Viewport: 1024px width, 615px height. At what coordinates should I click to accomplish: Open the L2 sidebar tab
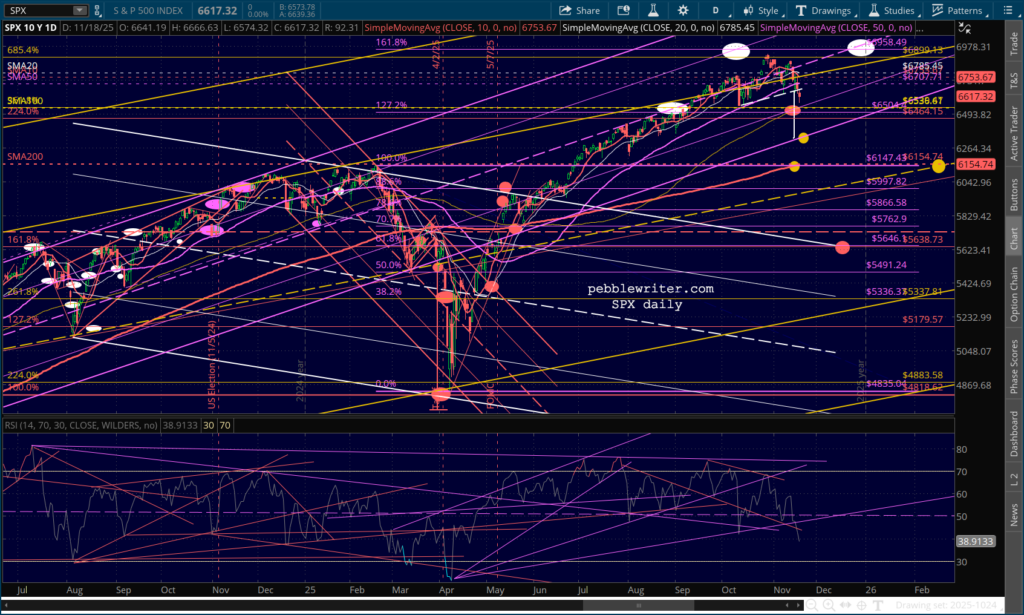[1014, 480]
